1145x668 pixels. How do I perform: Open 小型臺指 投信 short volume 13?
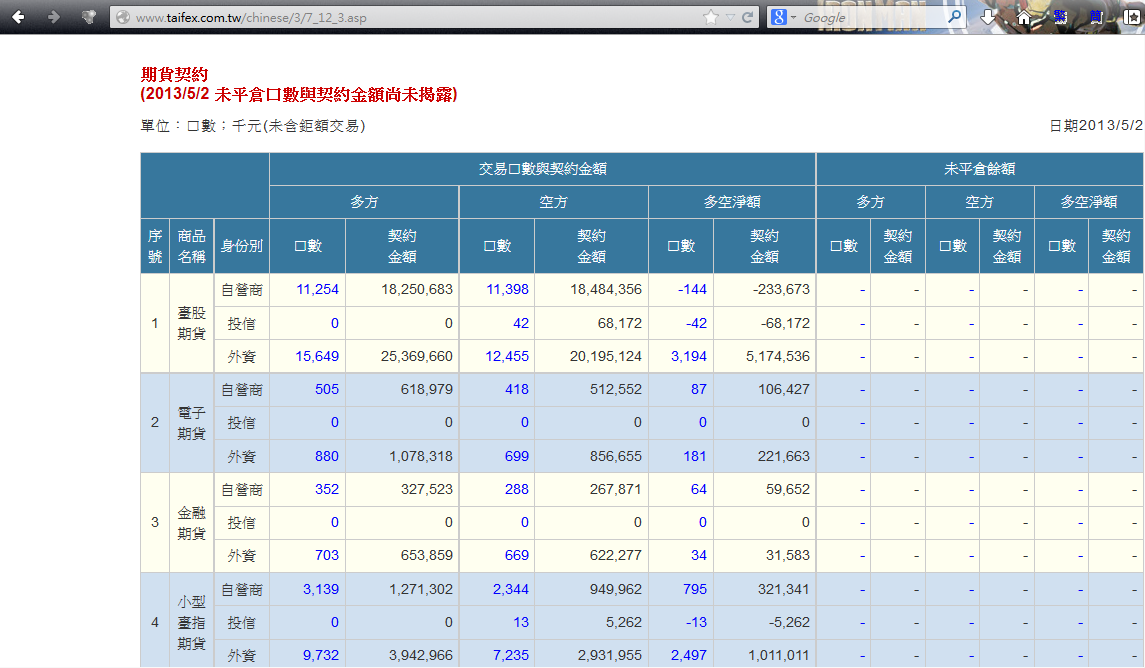[521, 623]
